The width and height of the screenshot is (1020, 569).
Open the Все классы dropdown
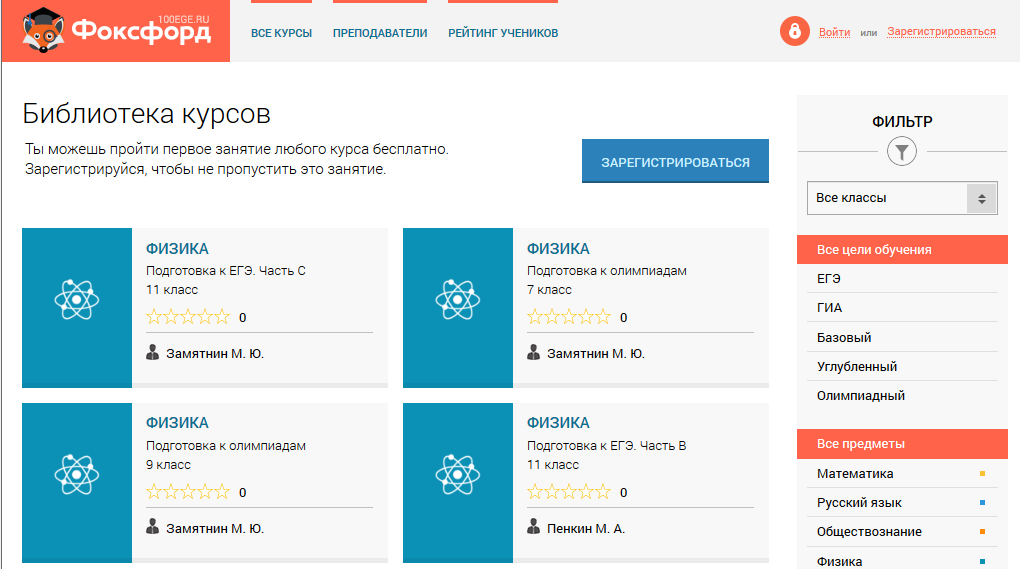click(x=902, y=198)
